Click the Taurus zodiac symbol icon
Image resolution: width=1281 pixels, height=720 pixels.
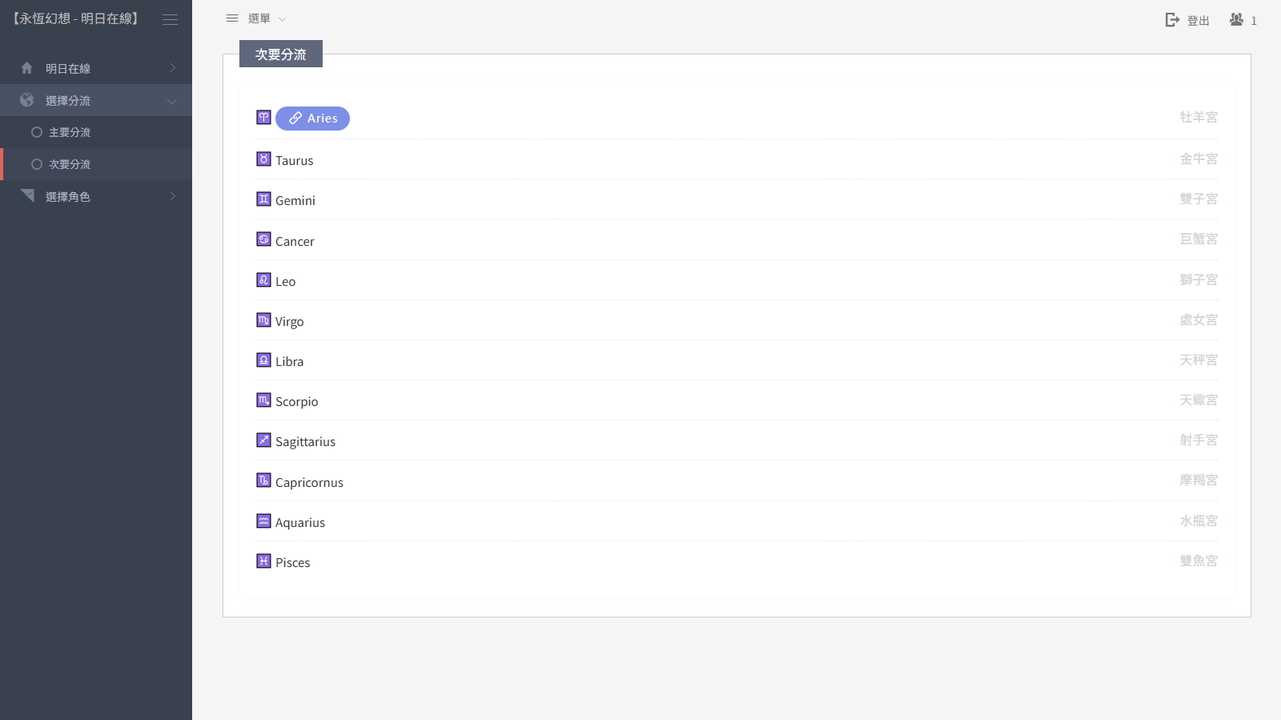[x=264, y=159]
